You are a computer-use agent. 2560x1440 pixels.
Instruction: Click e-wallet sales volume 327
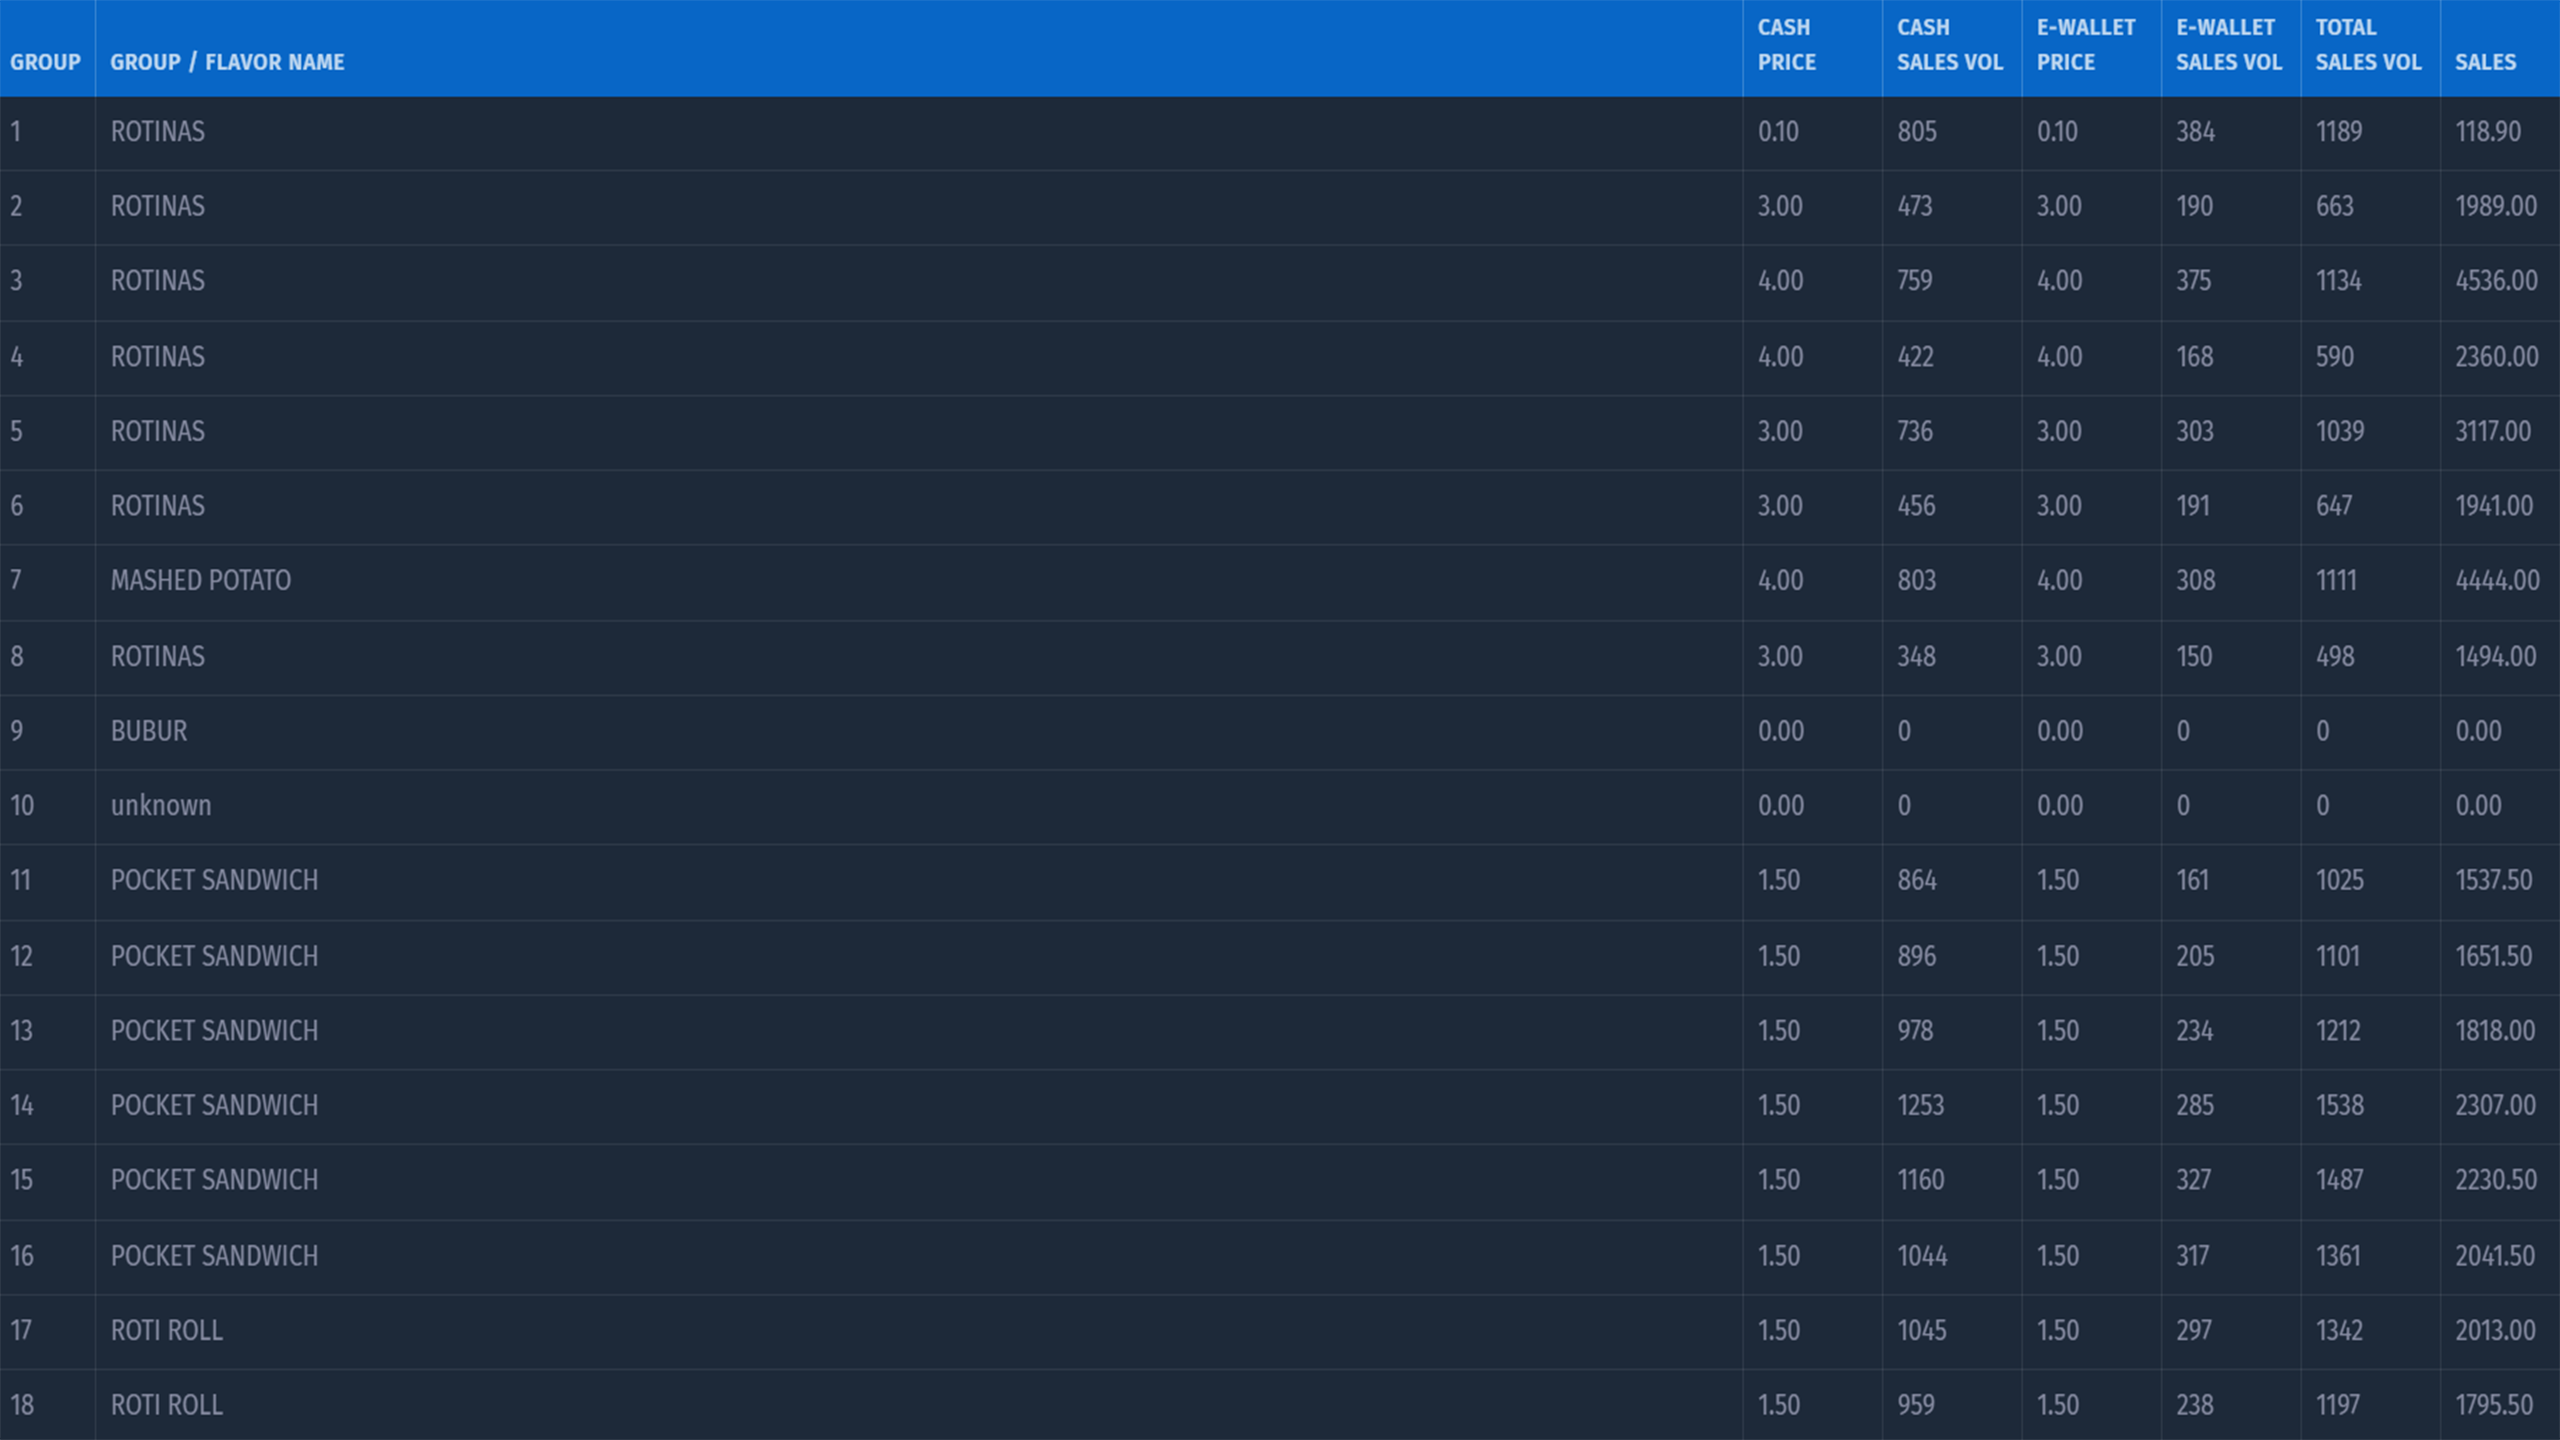point(2194,1180)
